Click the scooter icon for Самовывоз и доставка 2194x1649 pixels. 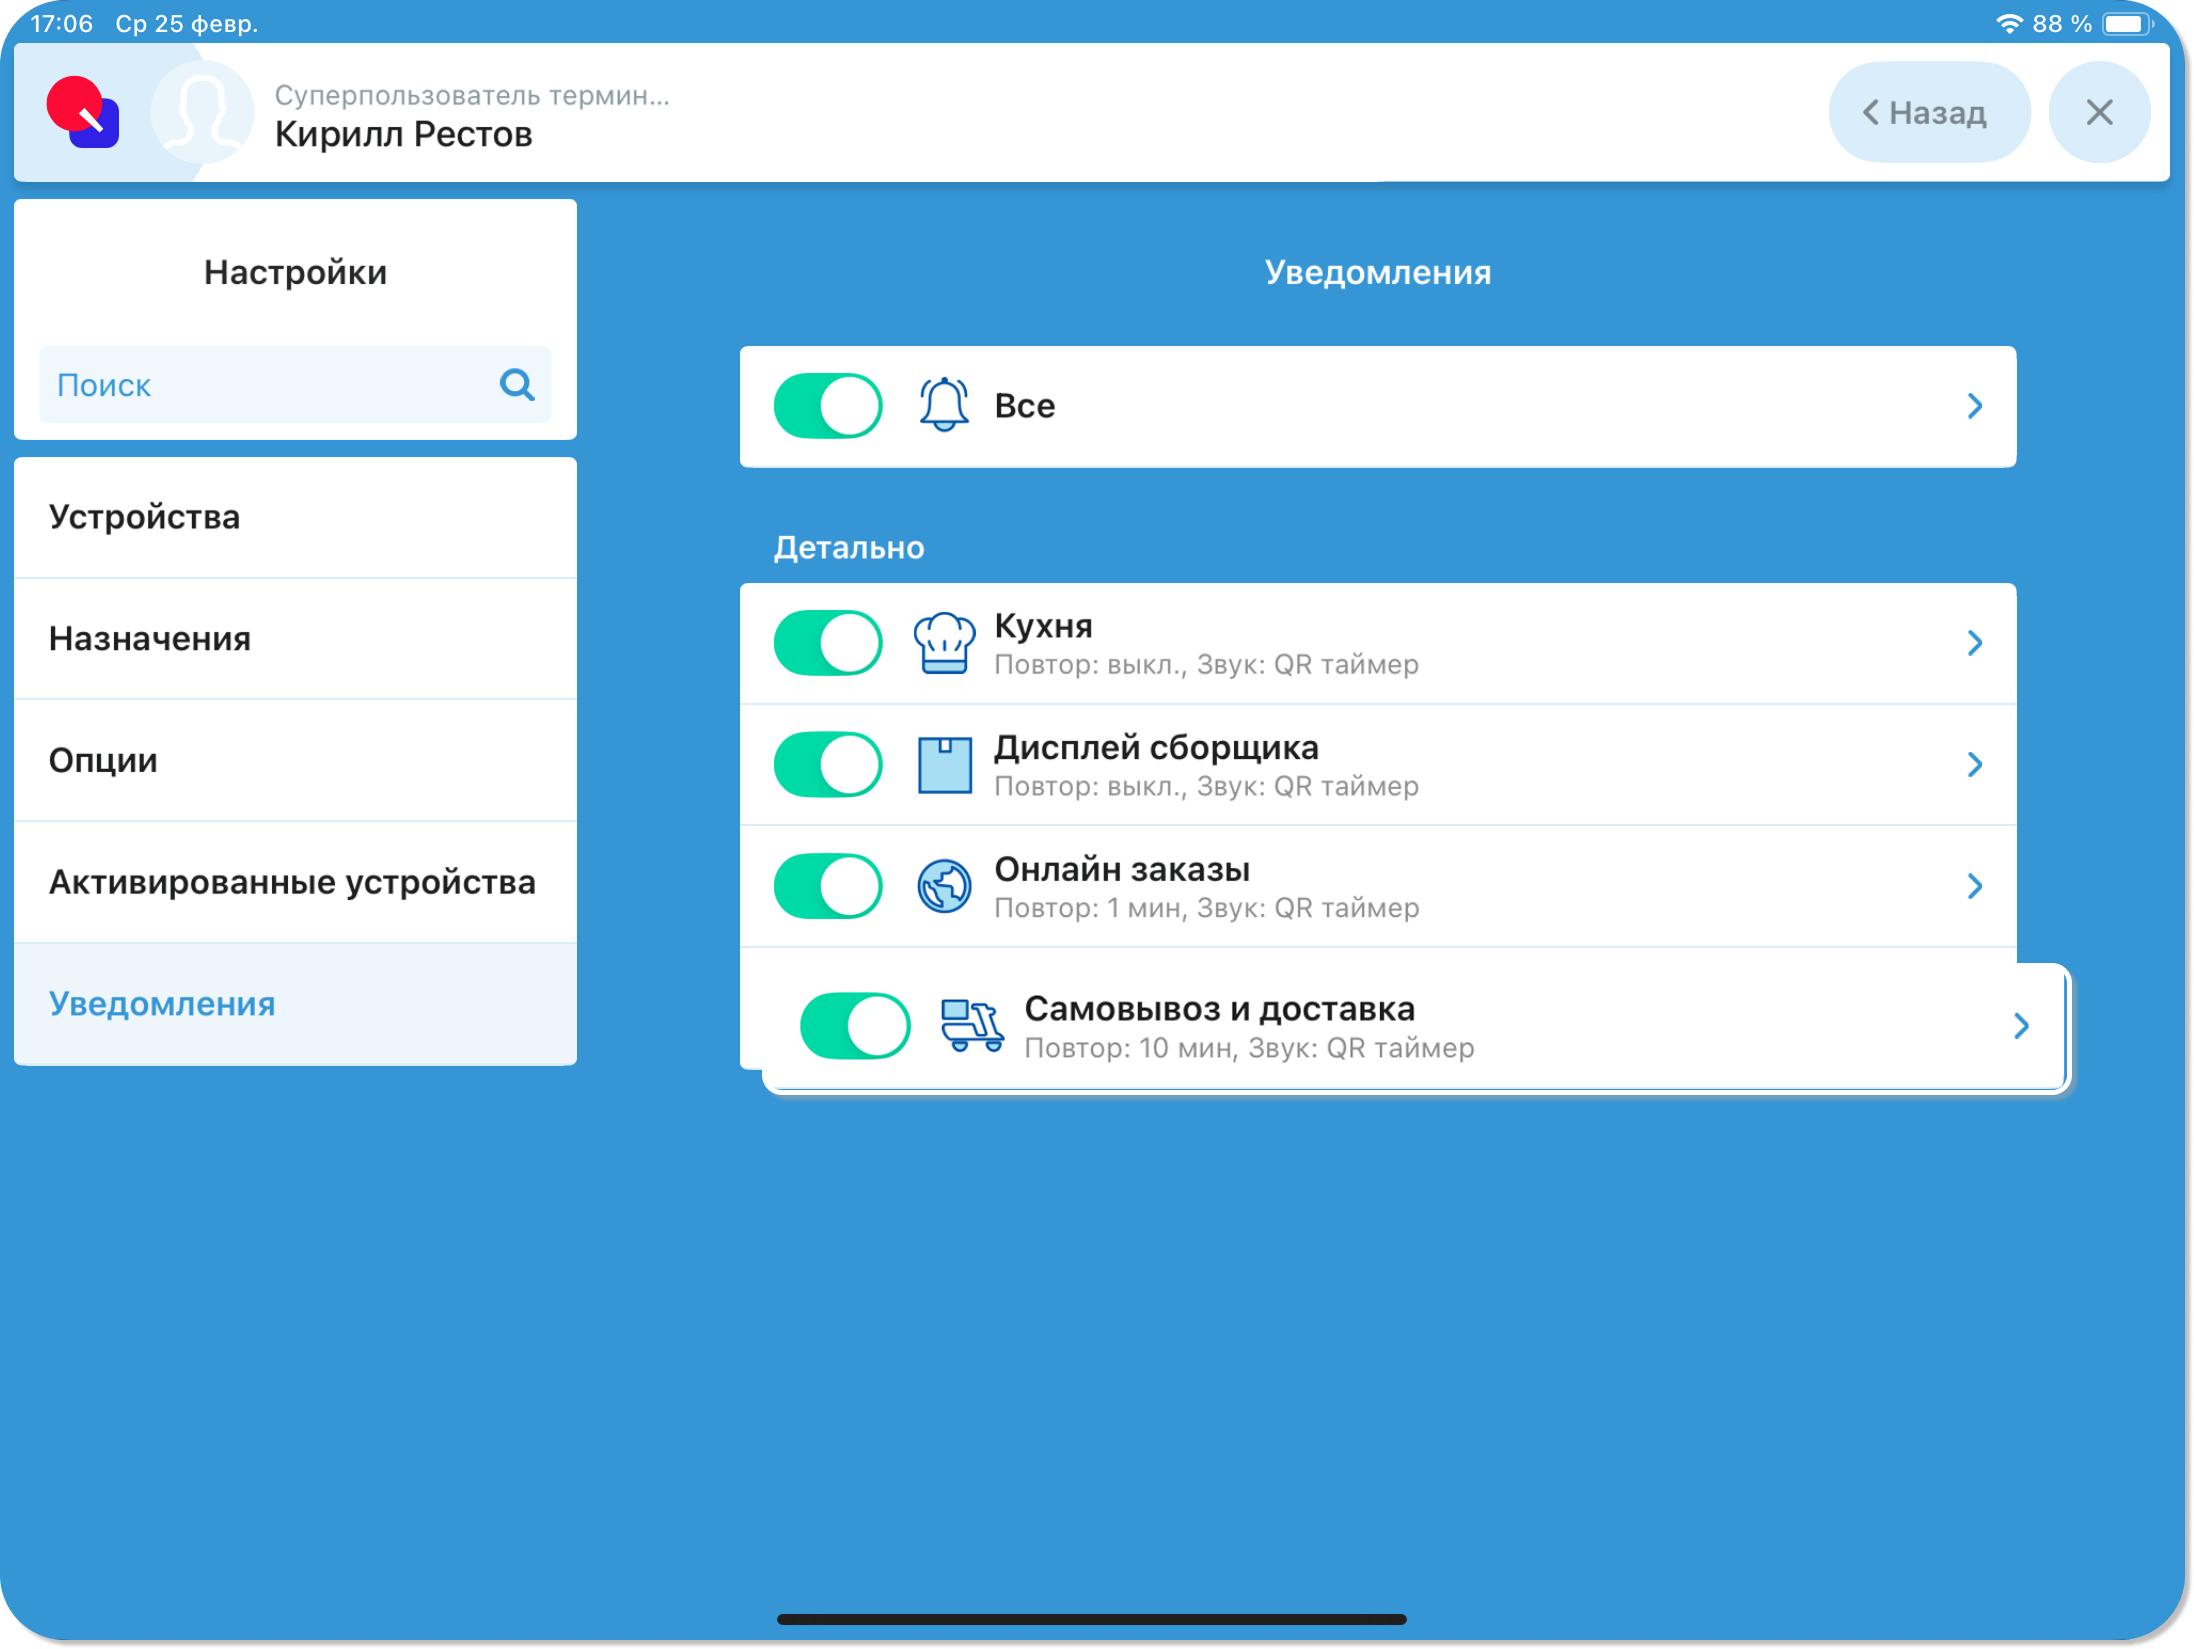pos(971,1026)
